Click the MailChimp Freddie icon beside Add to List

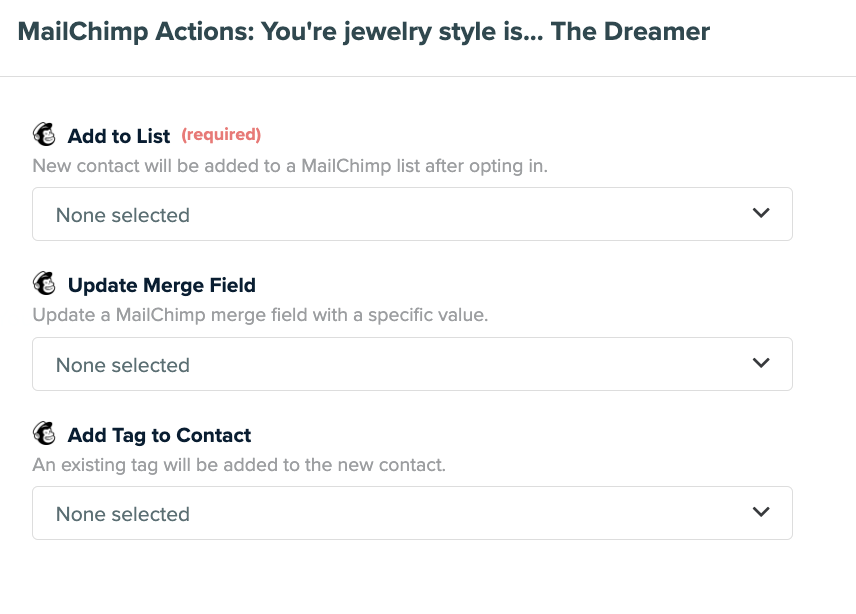point(46,132)
